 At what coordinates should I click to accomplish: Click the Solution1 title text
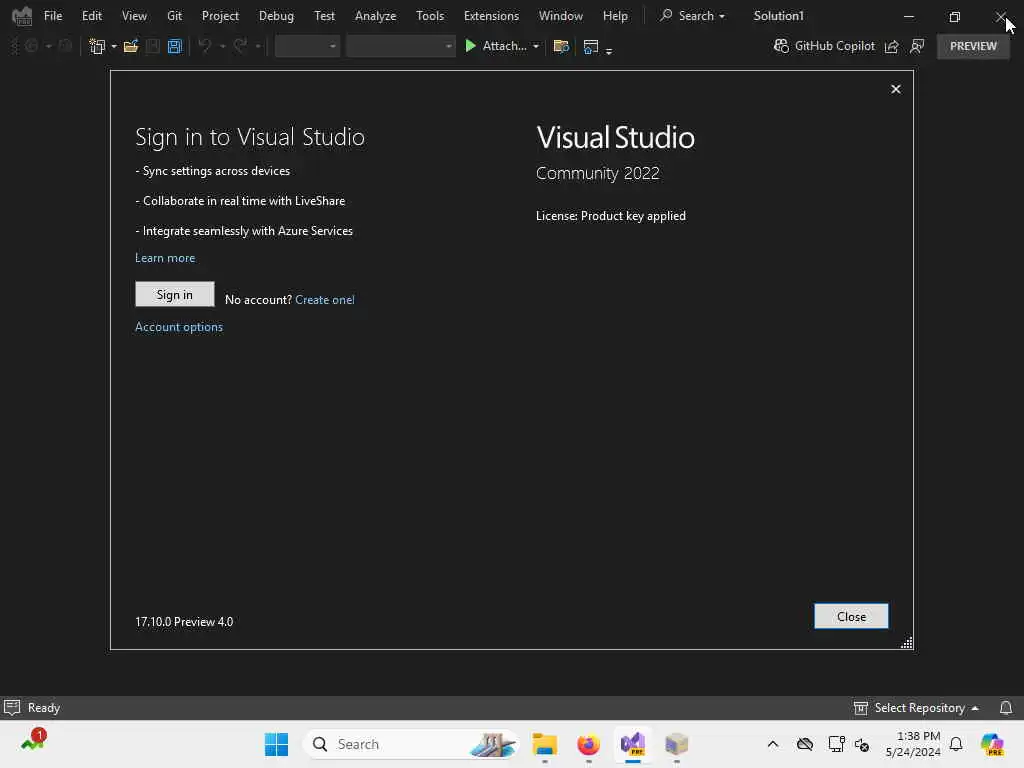click(778, 16)
